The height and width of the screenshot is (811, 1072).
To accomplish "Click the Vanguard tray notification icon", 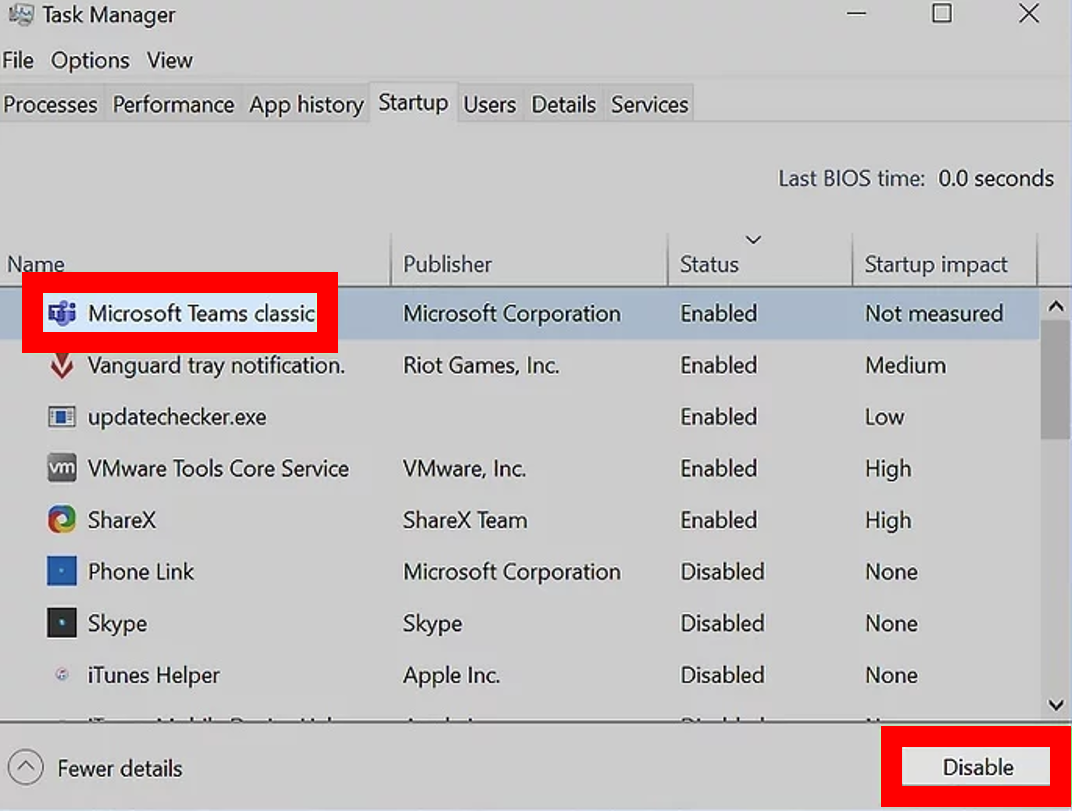I will point(60,365).
